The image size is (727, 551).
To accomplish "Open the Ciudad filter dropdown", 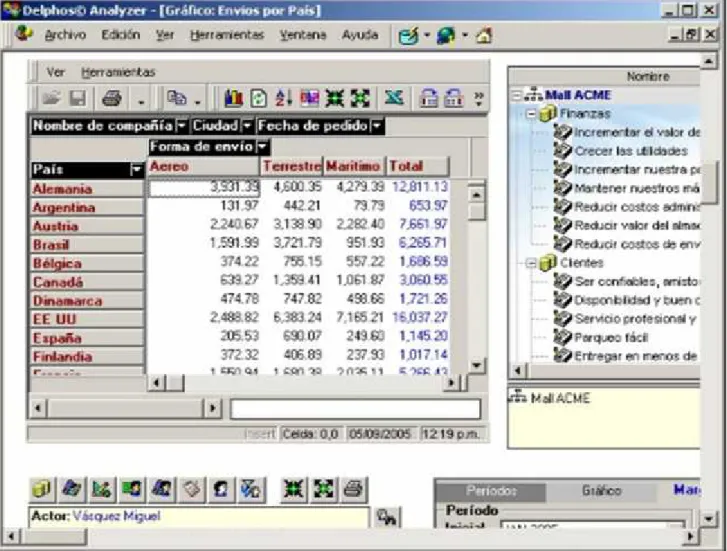I will (248, 126).
